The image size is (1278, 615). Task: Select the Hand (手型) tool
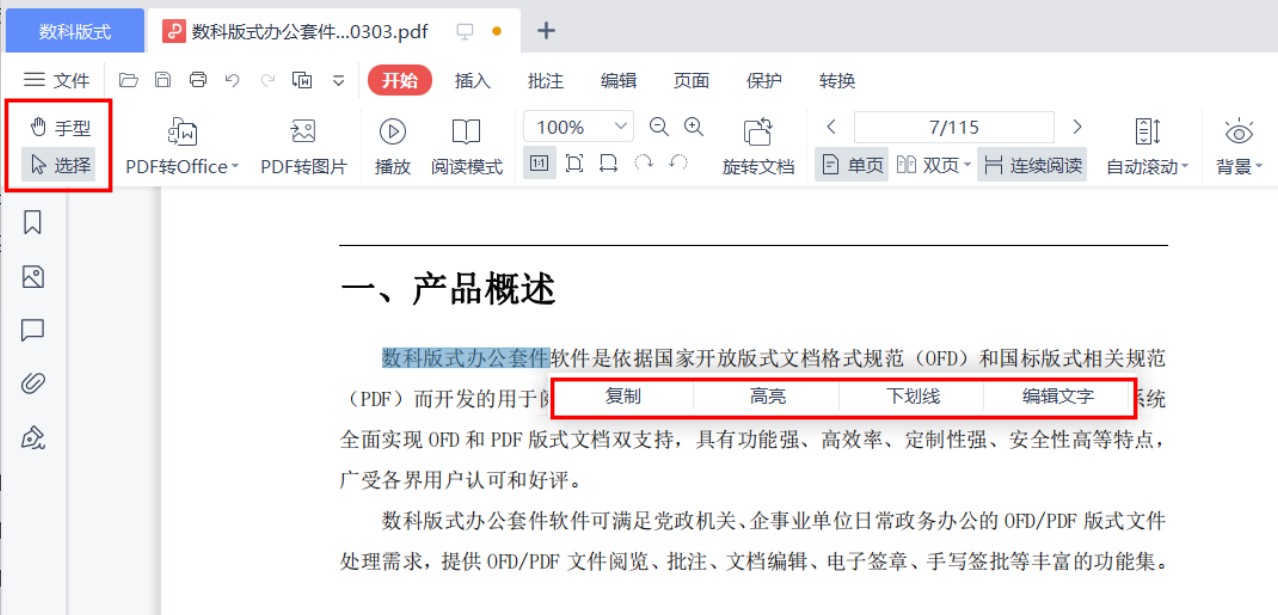click(59, 127)
